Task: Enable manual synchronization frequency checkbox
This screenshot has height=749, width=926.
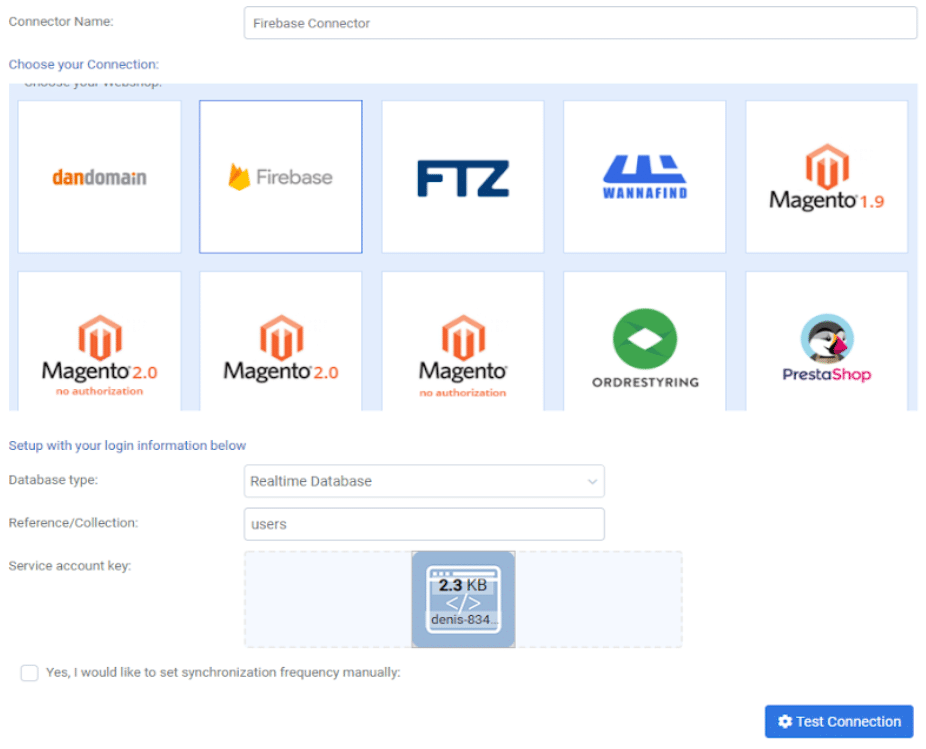Action: pyautogui.click(x=30, y=673)
